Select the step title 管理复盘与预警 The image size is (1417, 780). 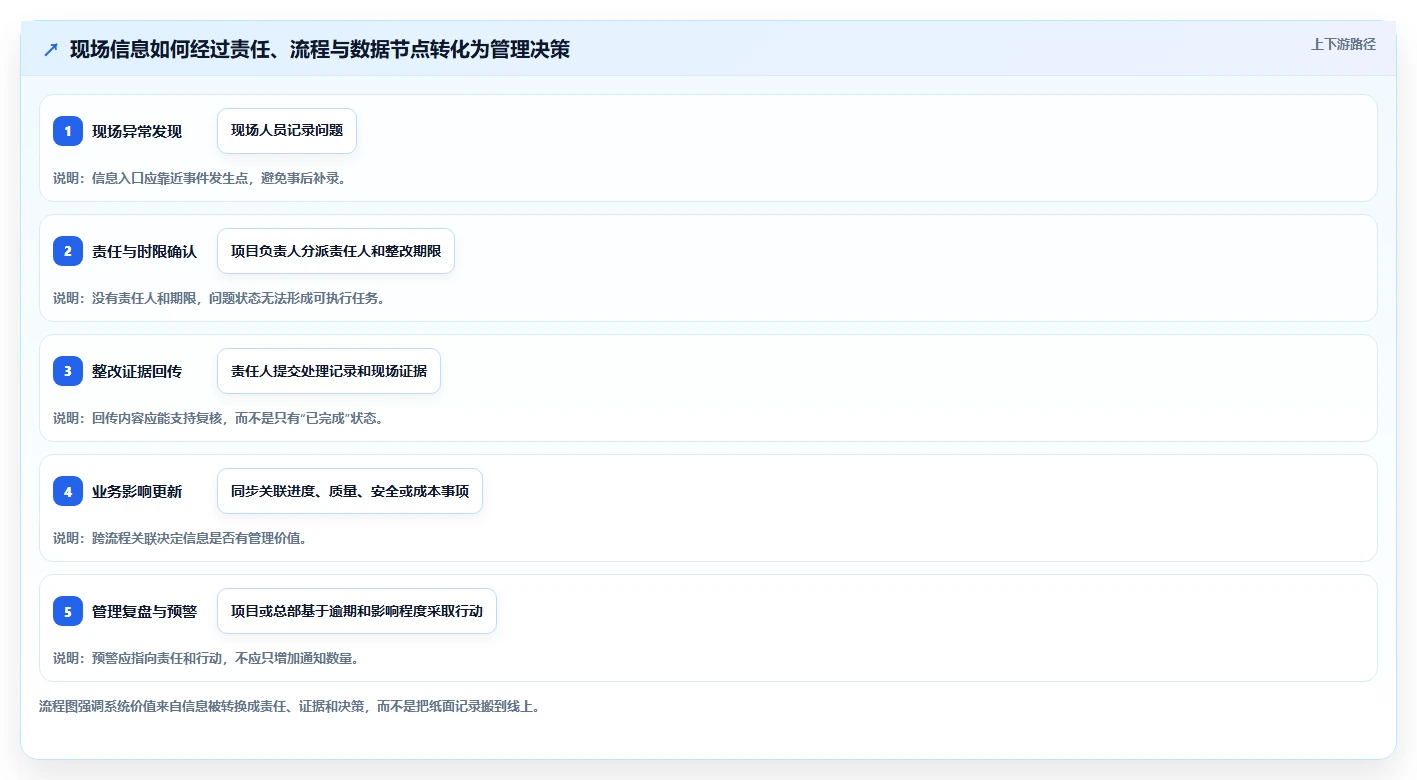pyautogui.click(x=144, y=611)
